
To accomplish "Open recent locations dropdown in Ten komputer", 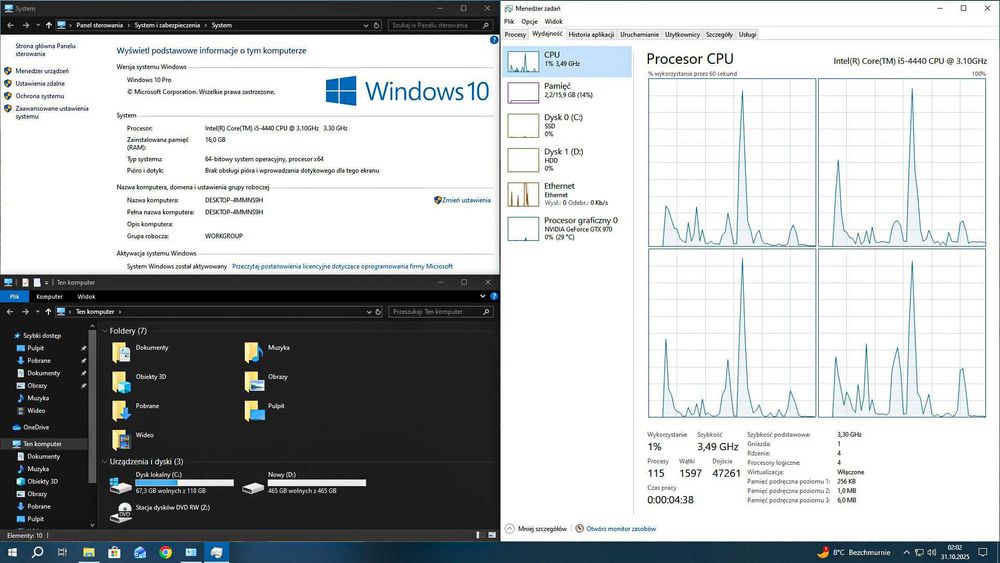I will (x=38, y=312).
